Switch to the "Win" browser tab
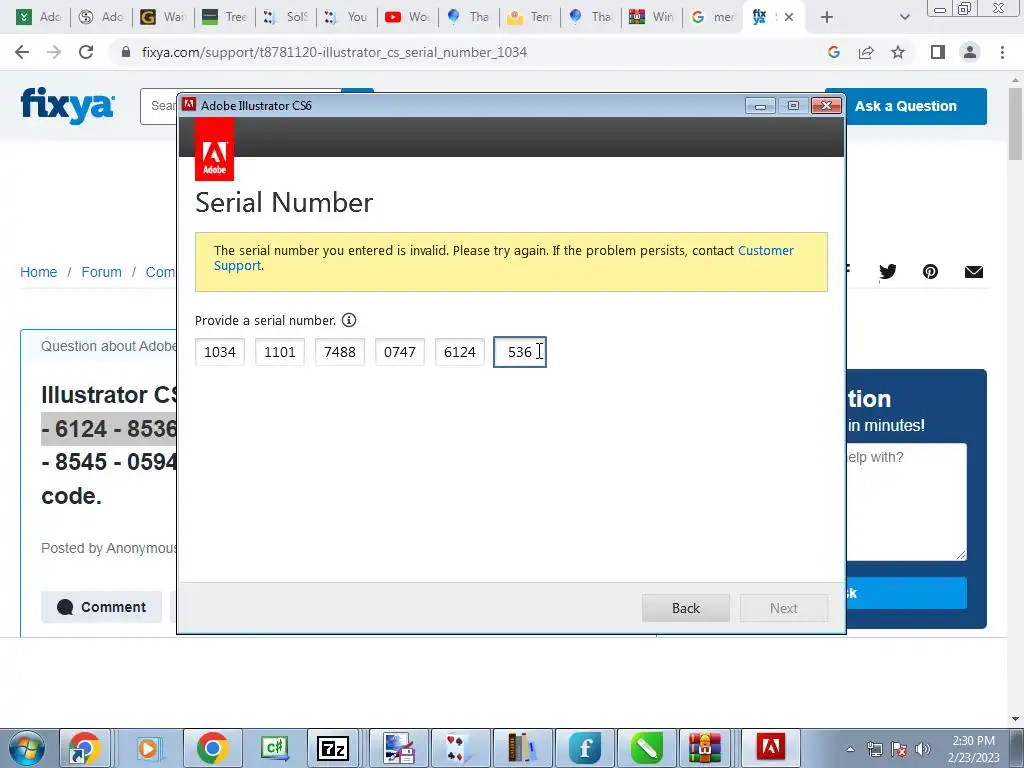 tap(651, 17)
